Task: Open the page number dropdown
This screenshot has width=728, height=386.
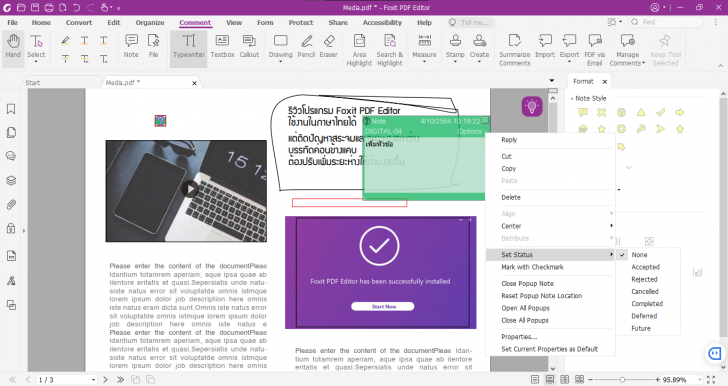Action: [93, 379]
